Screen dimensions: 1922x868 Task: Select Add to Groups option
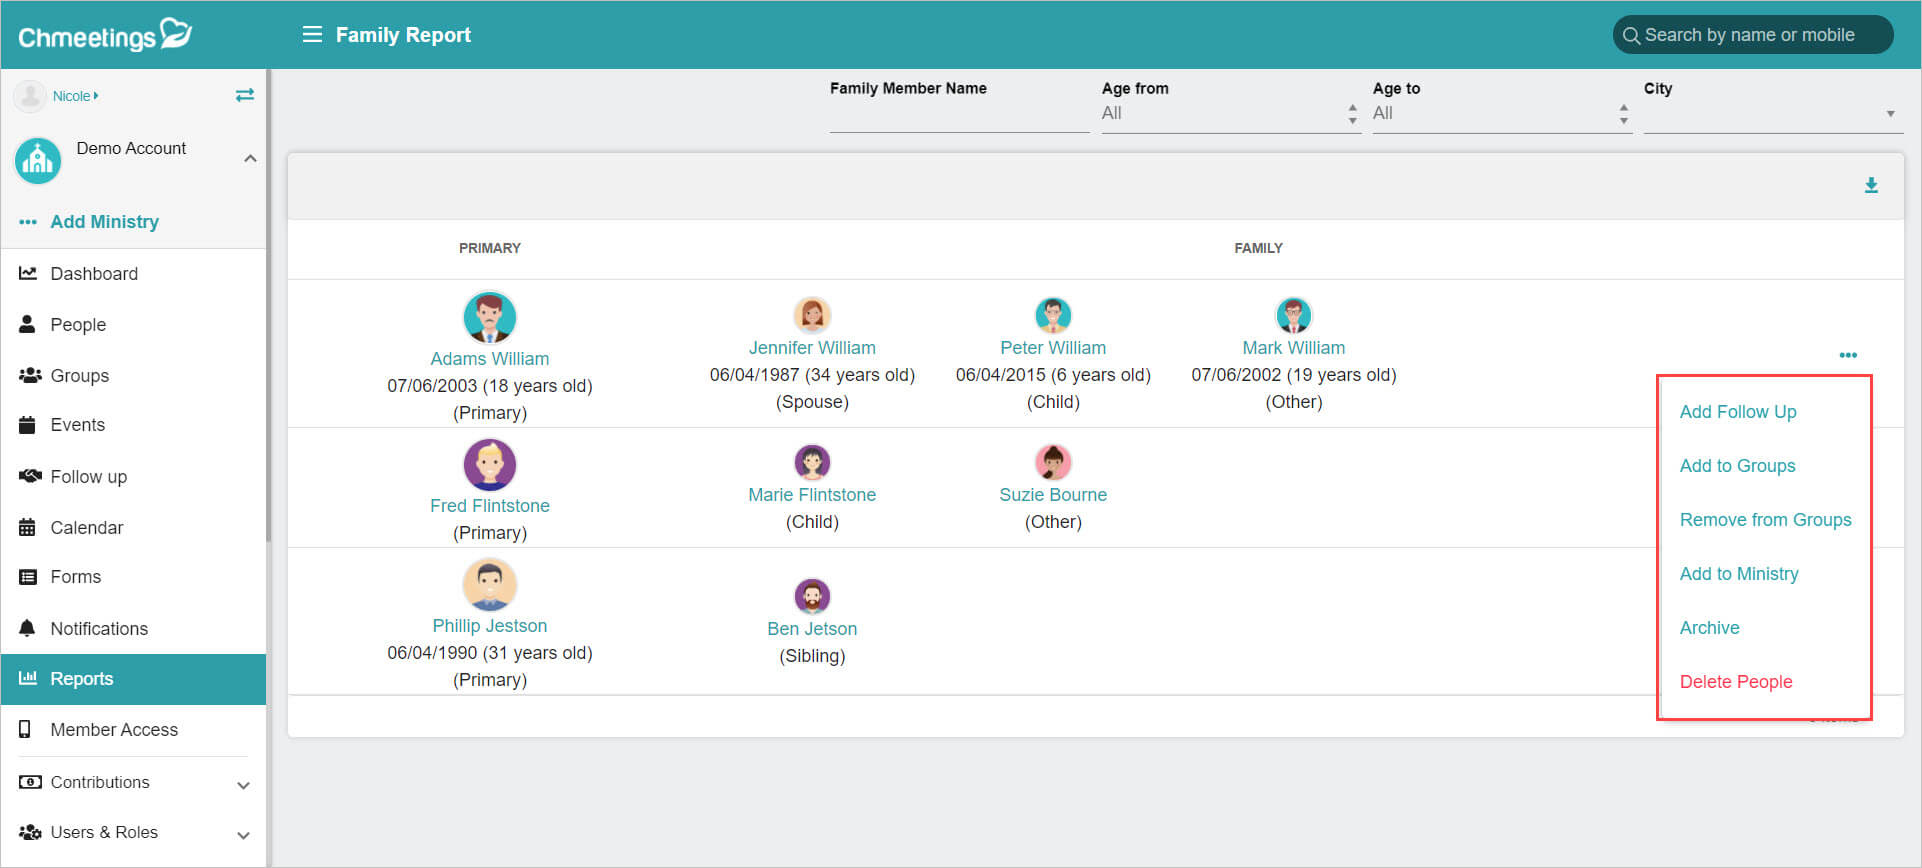[1737, 465]
